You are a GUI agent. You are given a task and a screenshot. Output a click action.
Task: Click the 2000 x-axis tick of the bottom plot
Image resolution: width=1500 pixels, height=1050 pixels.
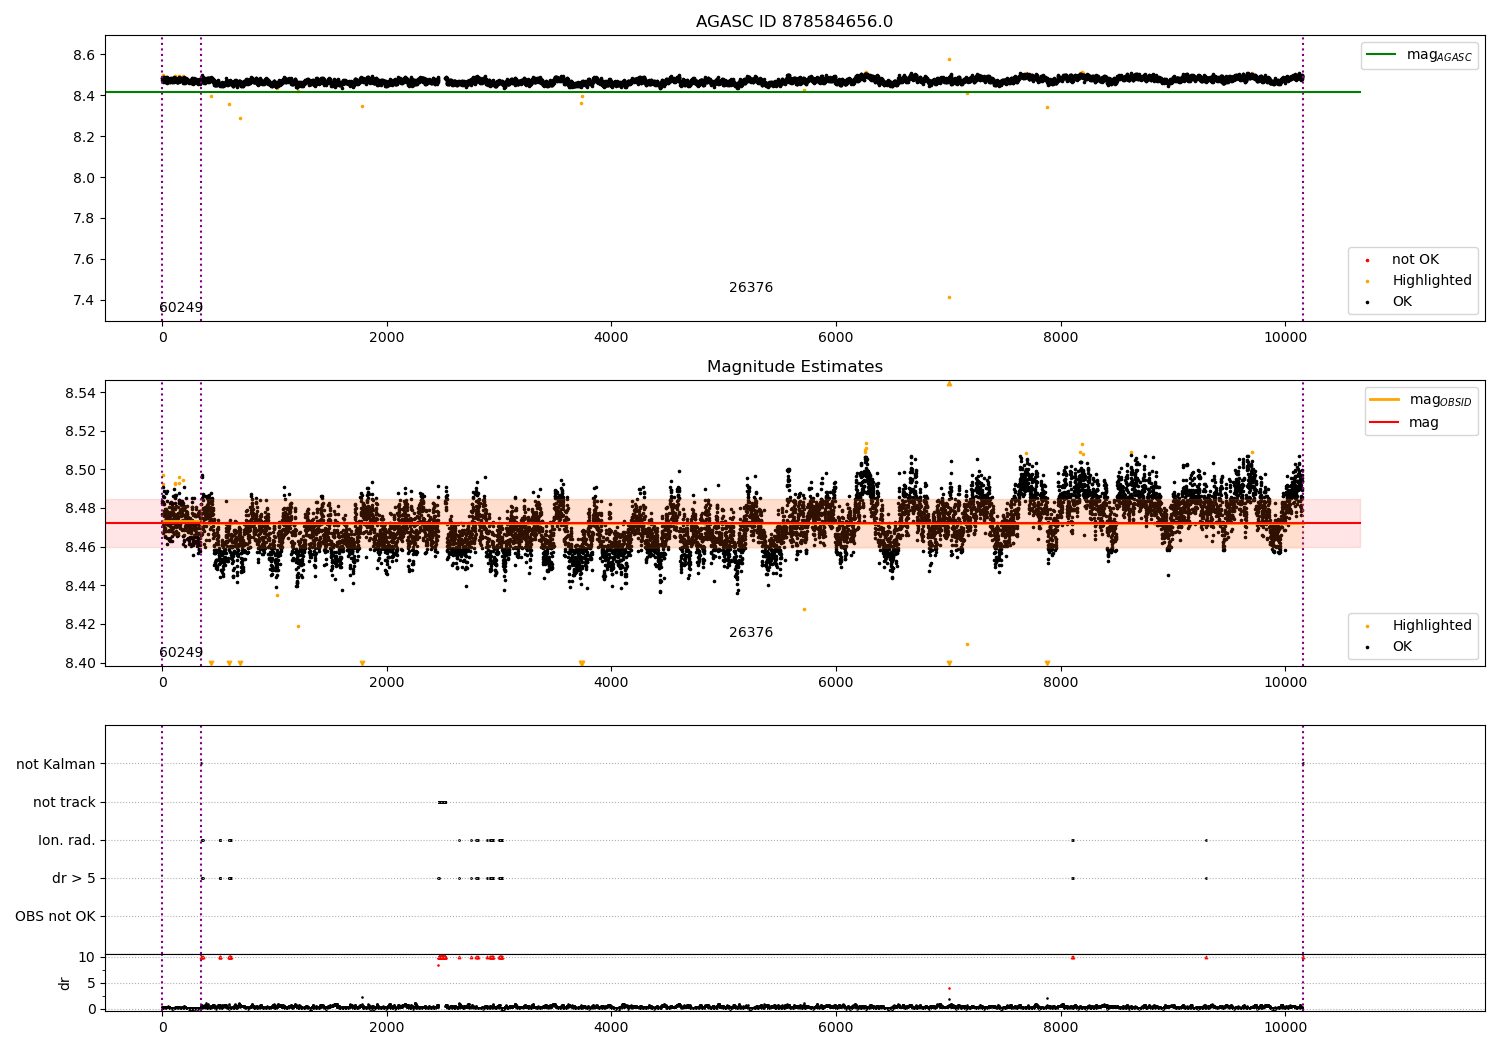point(387,1027)
